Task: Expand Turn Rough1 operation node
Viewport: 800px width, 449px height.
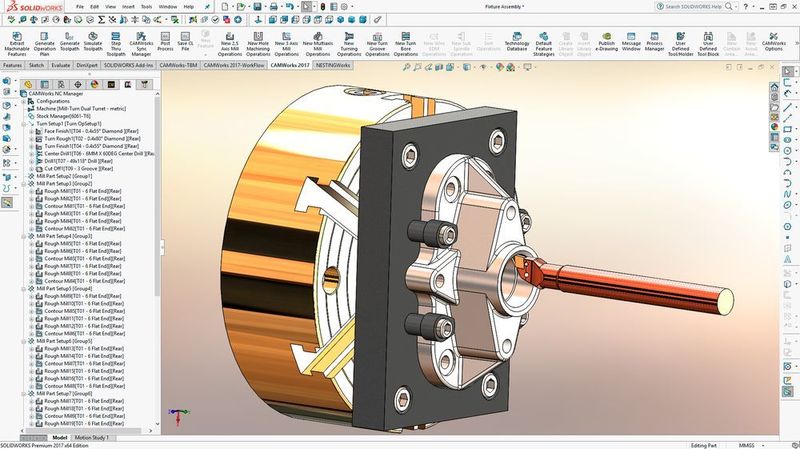Action: (x=32, y=139)
